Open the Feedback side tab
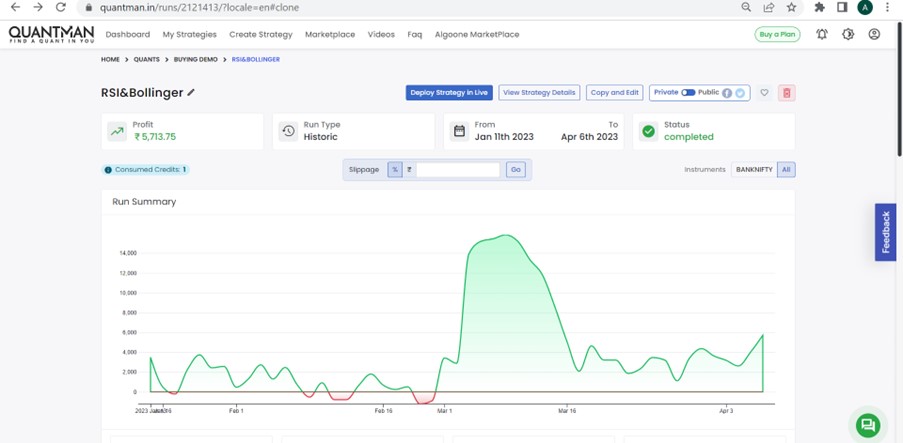The image size is (903, 443). (x=885, y=232)
